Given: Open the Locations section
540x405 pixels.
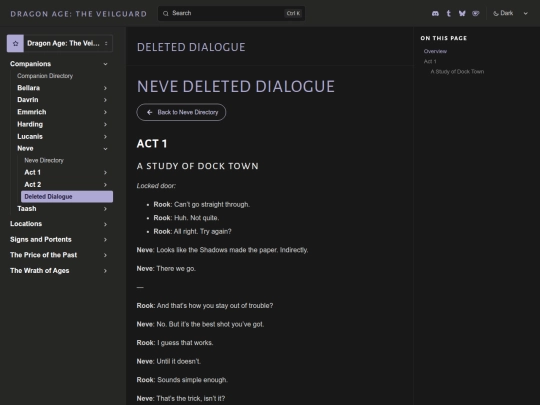Looking at the screenshot, I should click(x=26, y=224).
